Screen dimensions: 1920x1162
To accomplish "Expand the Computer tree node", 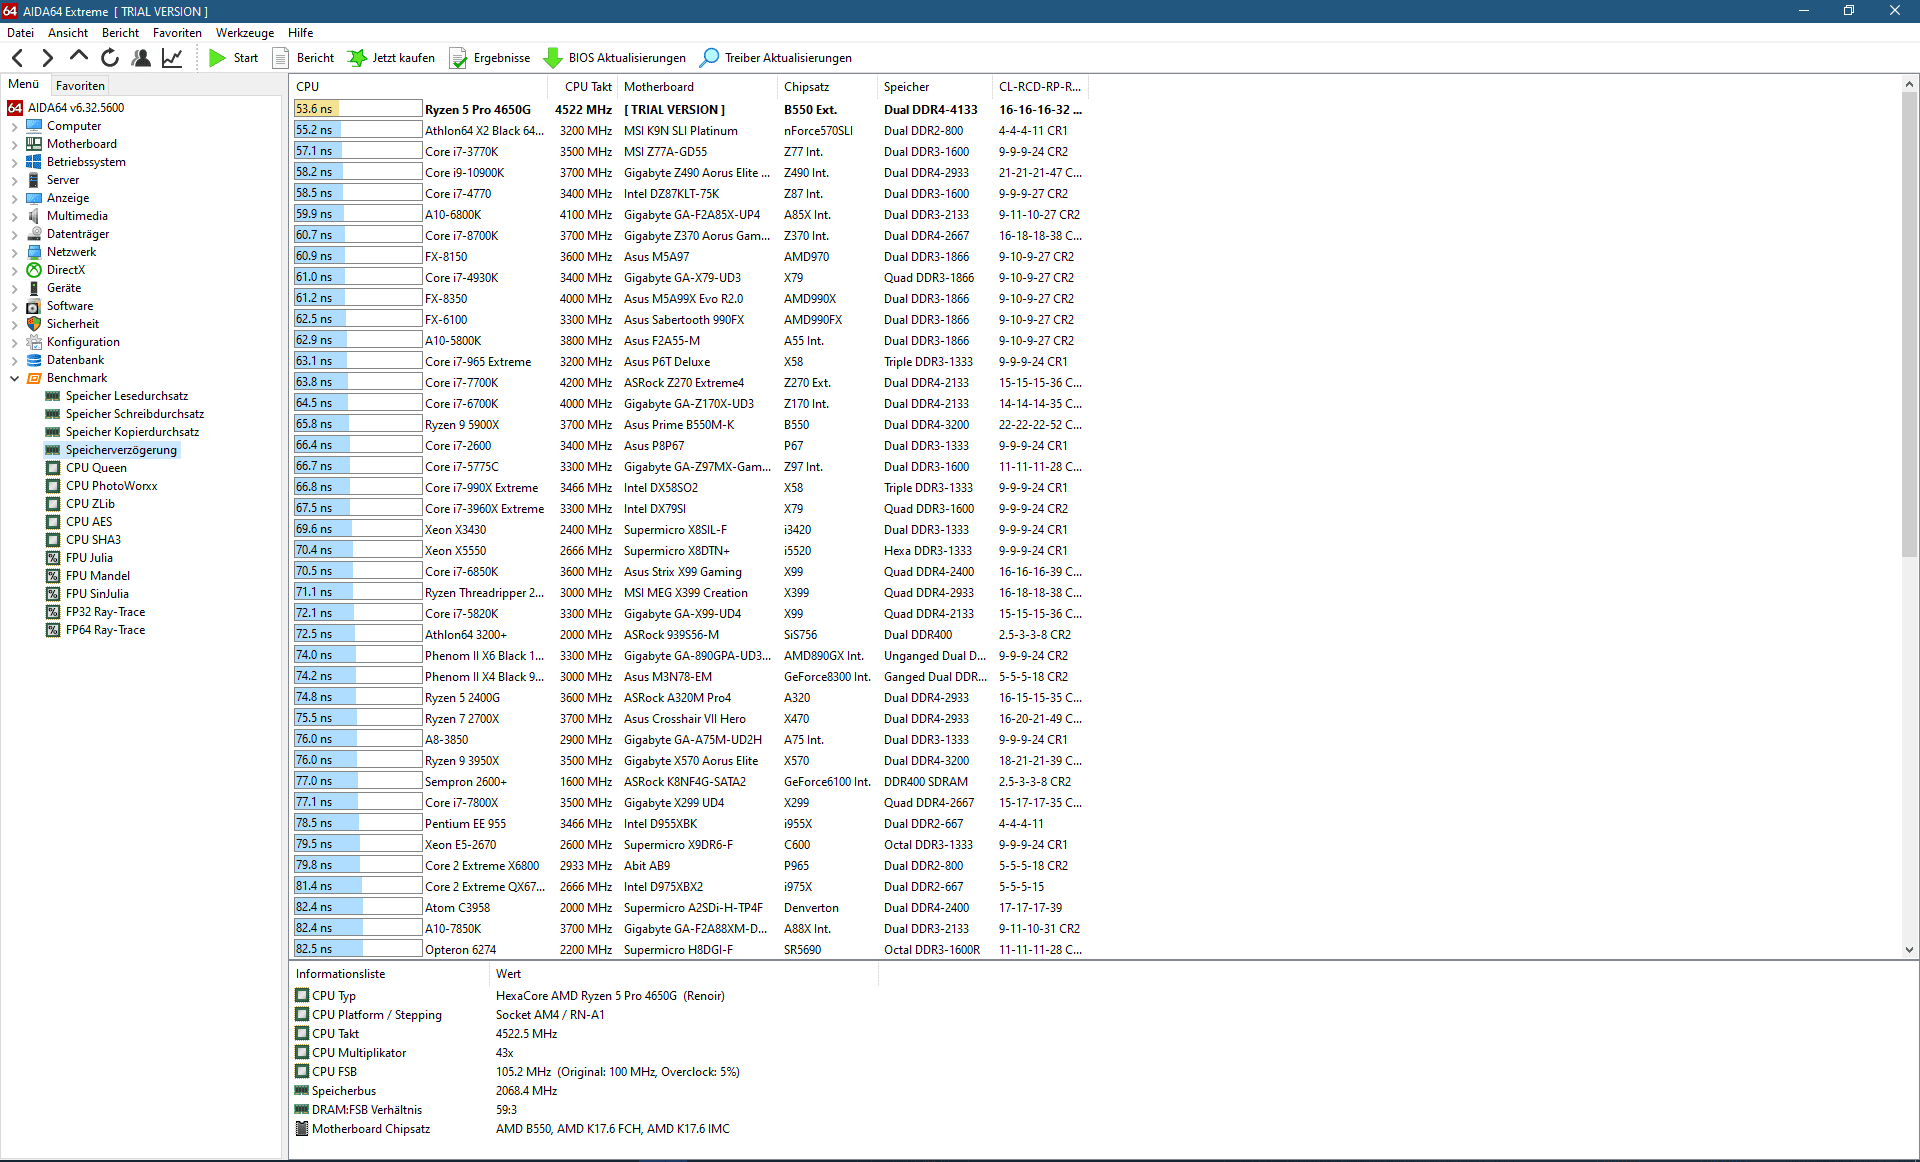I will [14, 126].
